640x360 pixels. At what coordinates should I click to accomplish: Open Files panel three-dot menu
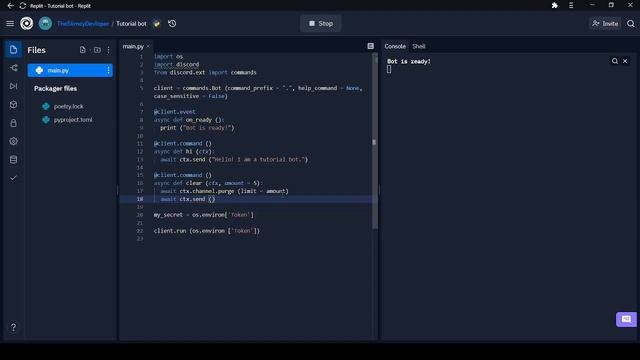108,50
